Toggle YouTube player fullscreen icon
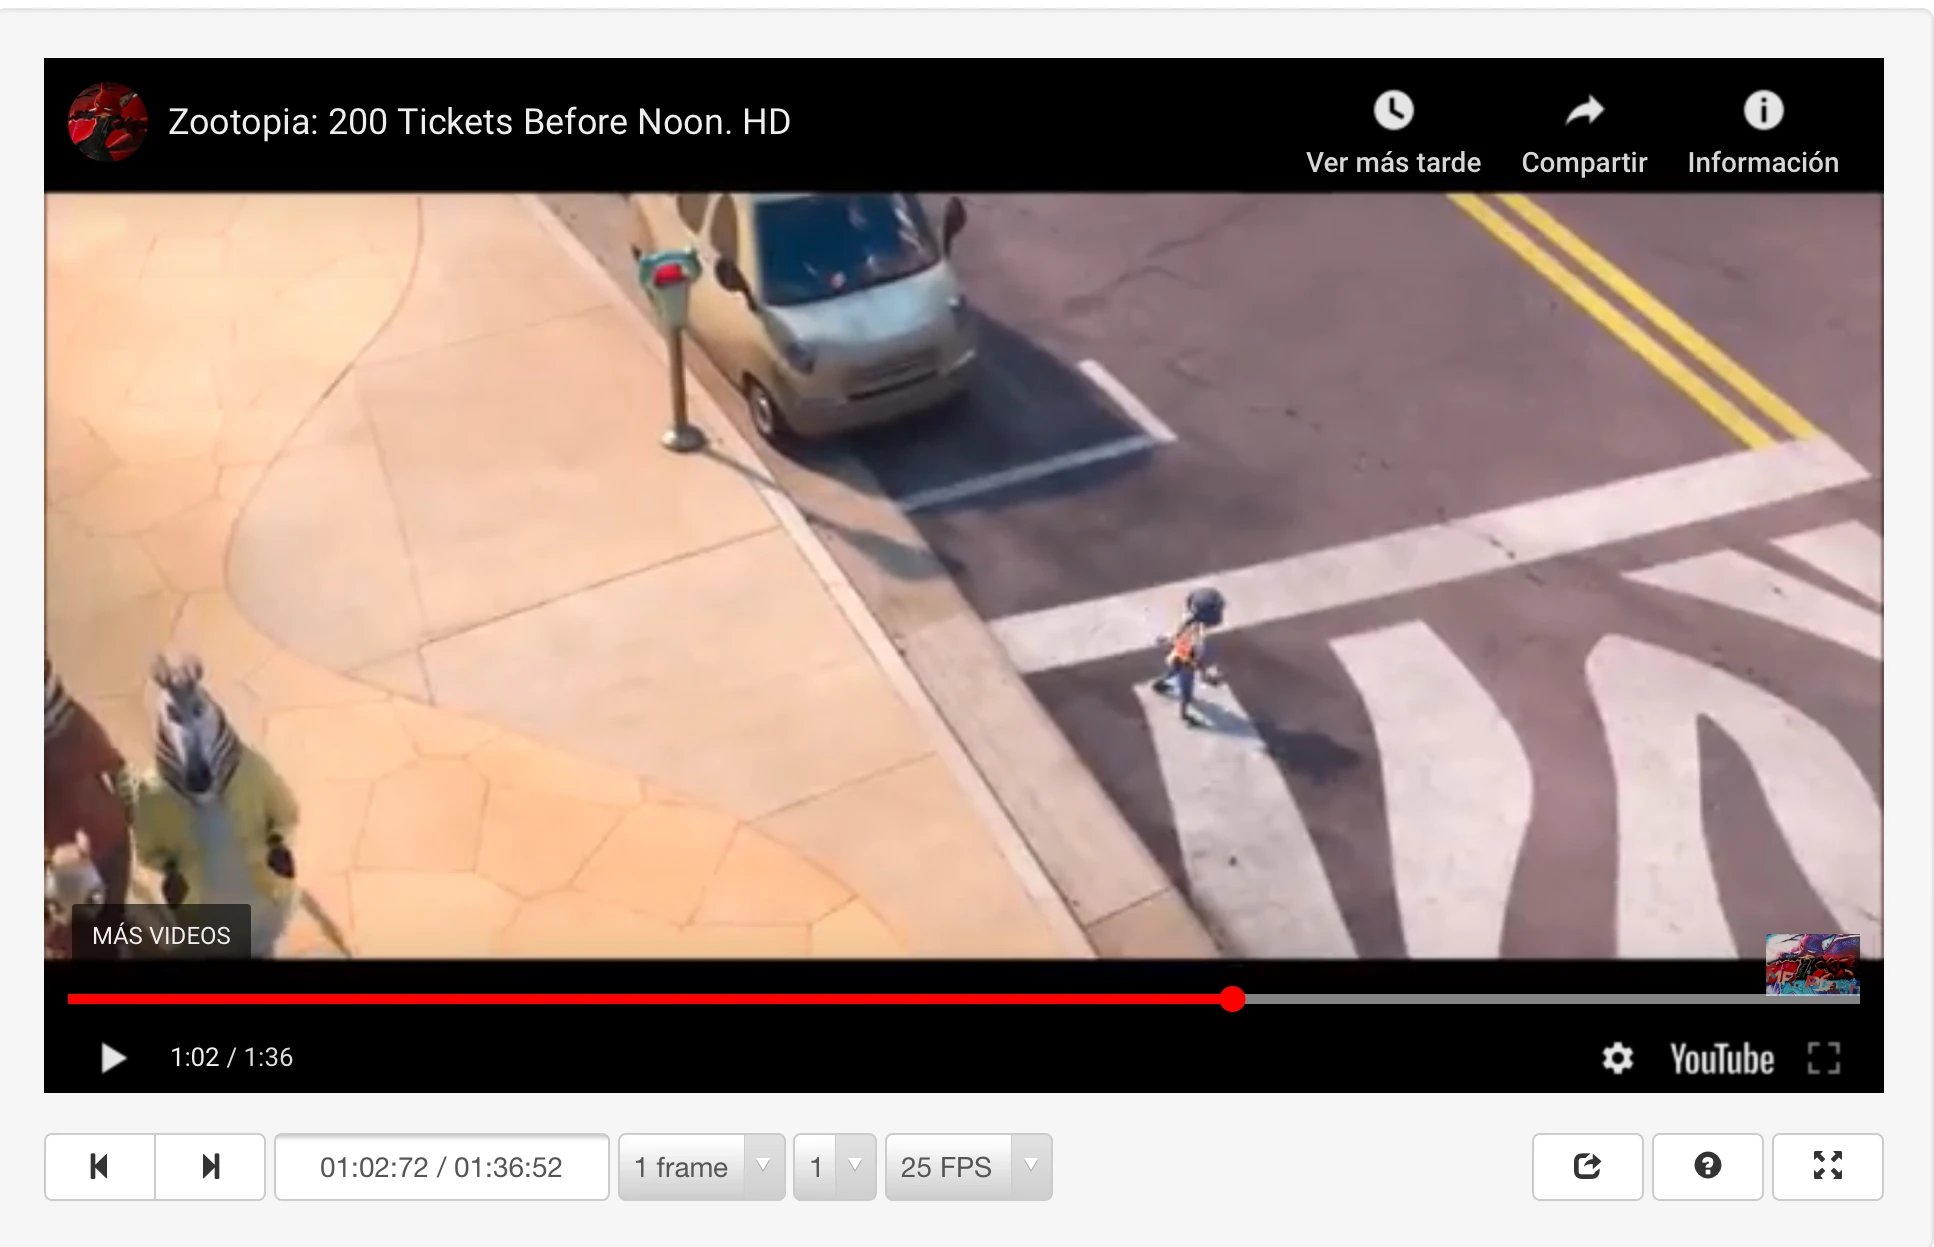The width and height of the screenshot is (1934, 1247). (x=1823, y=1058)
